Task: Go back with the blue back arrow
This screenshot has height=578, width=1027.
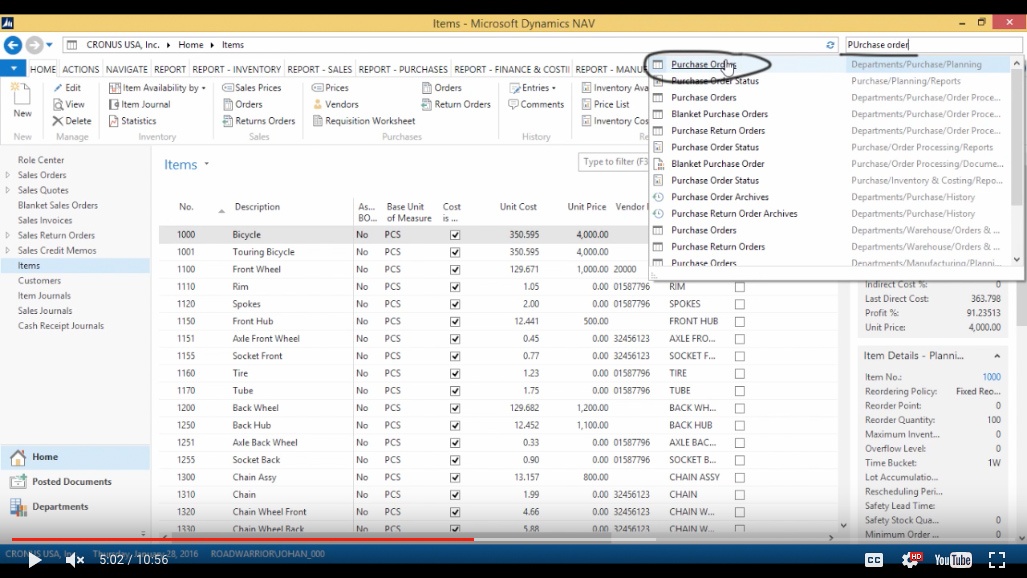Action: point(12,45)
